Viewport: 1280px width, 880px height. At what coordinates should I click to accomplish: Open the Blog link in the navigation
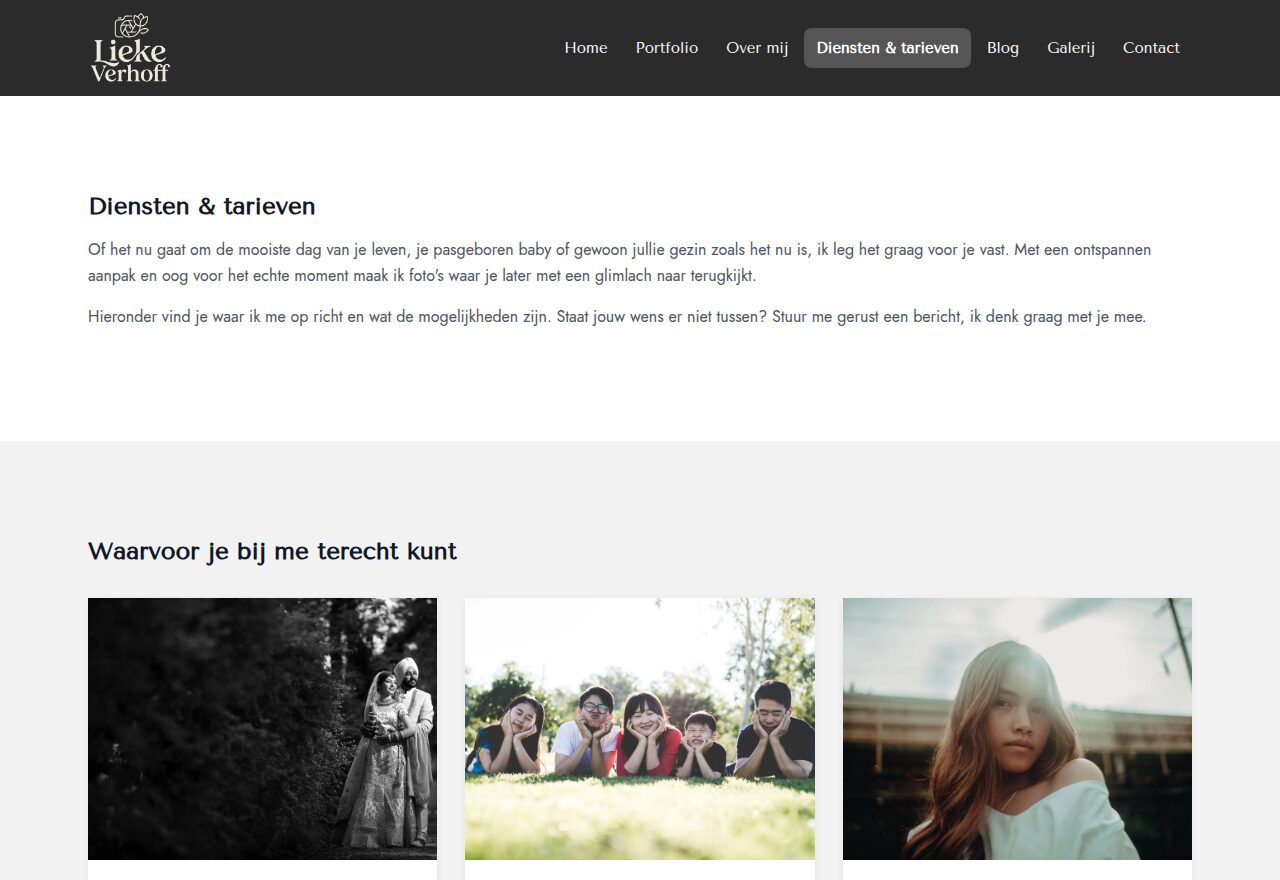pyautogui.click(x=1003, y=48)
